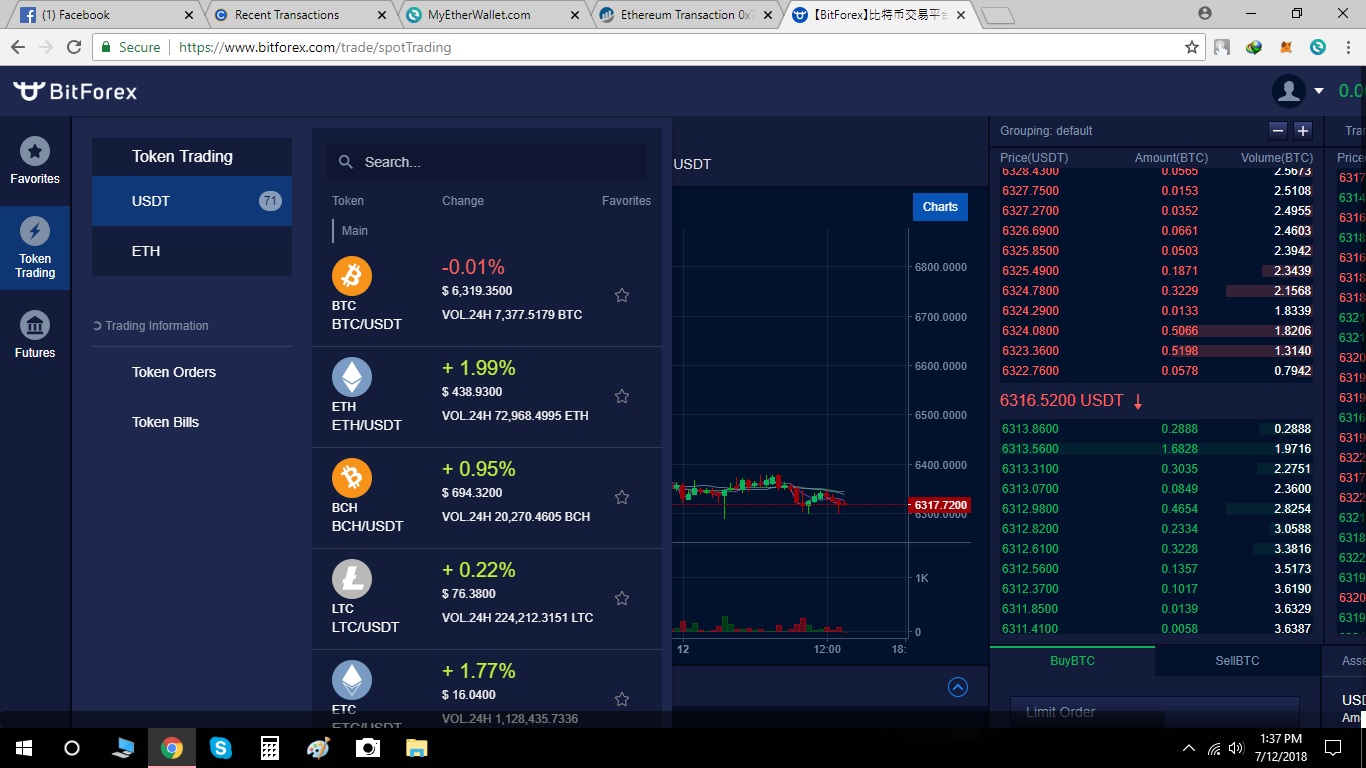Reload the BitForex page
This screenshot has height=768, width=1366.
pyautogui.click(x=73, y=47)
